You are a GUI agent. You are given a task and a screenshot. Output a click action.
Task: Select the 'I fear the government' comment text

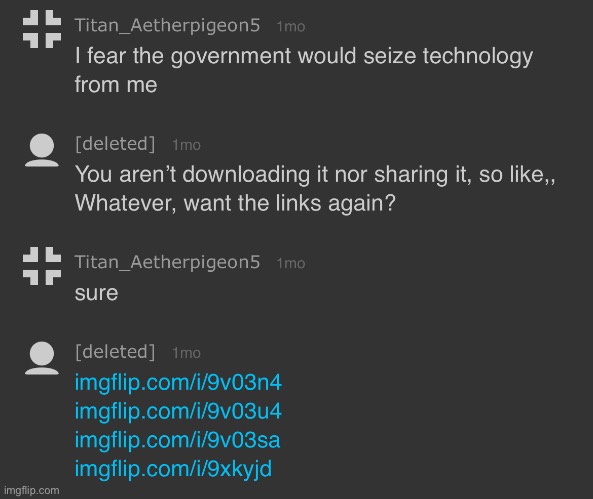click(304, 70)
